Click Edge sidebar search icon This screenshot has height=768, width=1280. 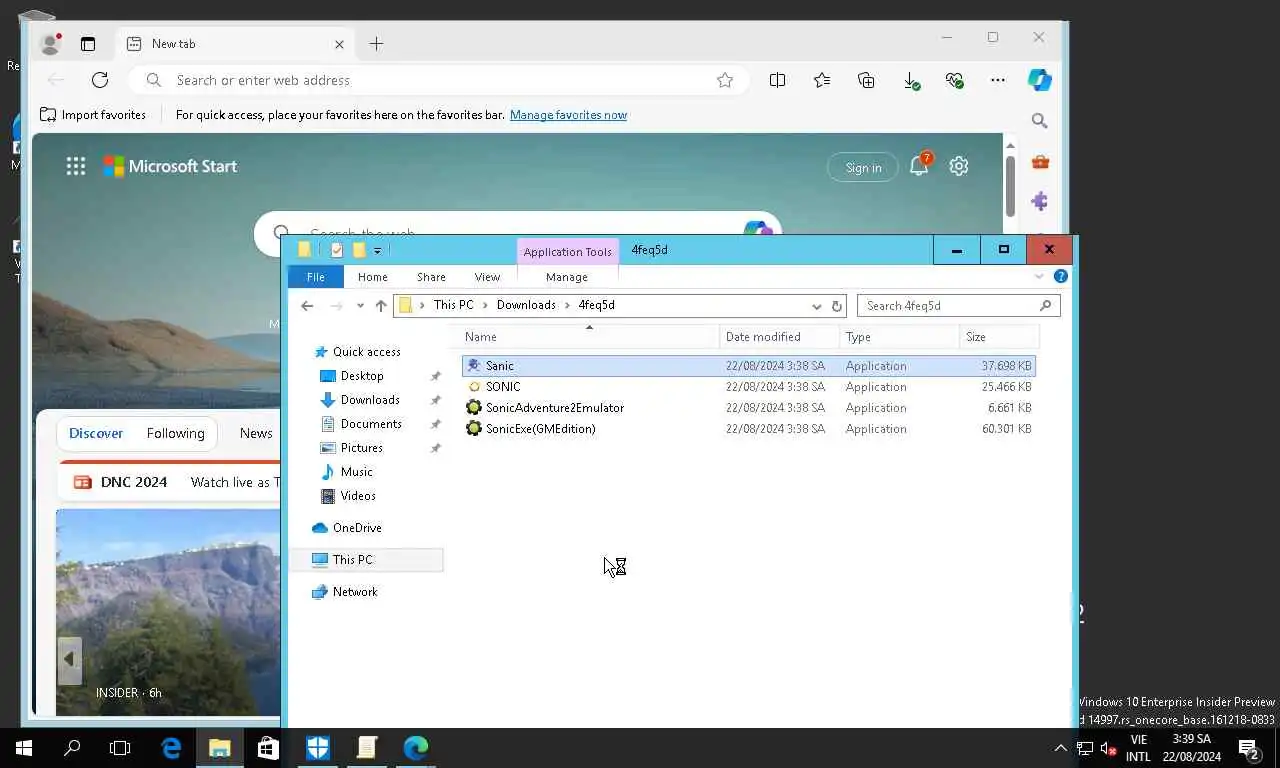tap(1040, 121)
